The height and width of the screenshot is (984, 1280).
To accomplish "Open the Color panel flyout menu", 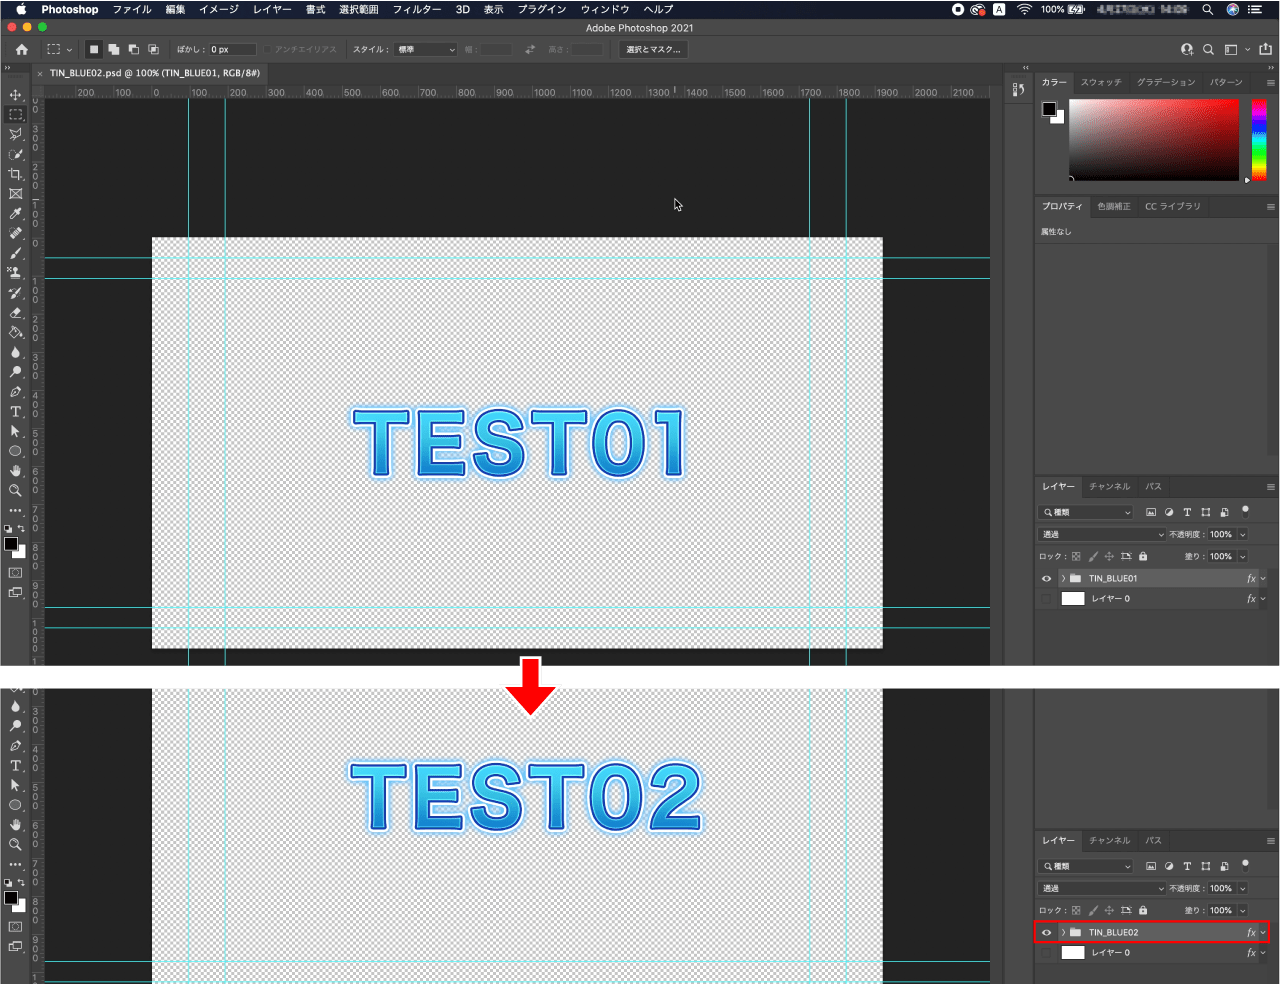I will point(1271,83).
